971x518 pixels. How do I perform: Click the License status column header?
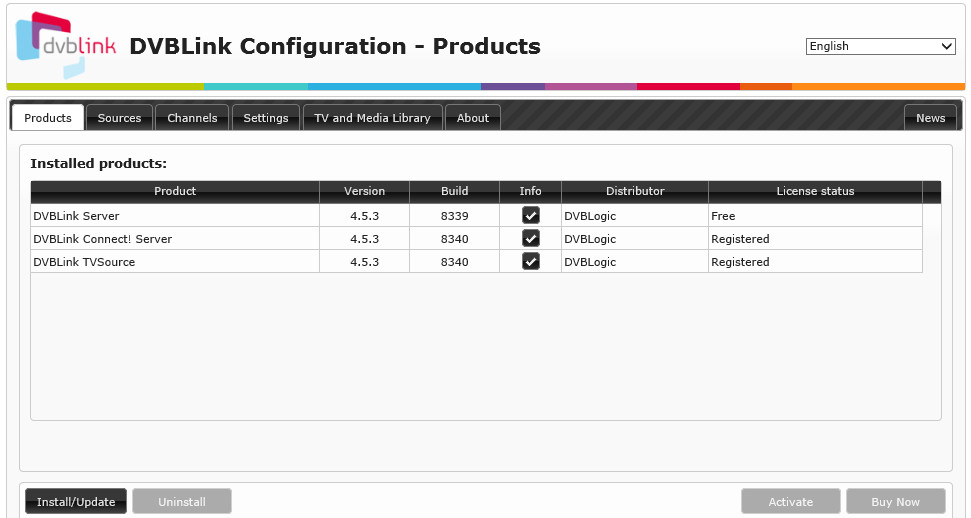[x=815, y=191]
